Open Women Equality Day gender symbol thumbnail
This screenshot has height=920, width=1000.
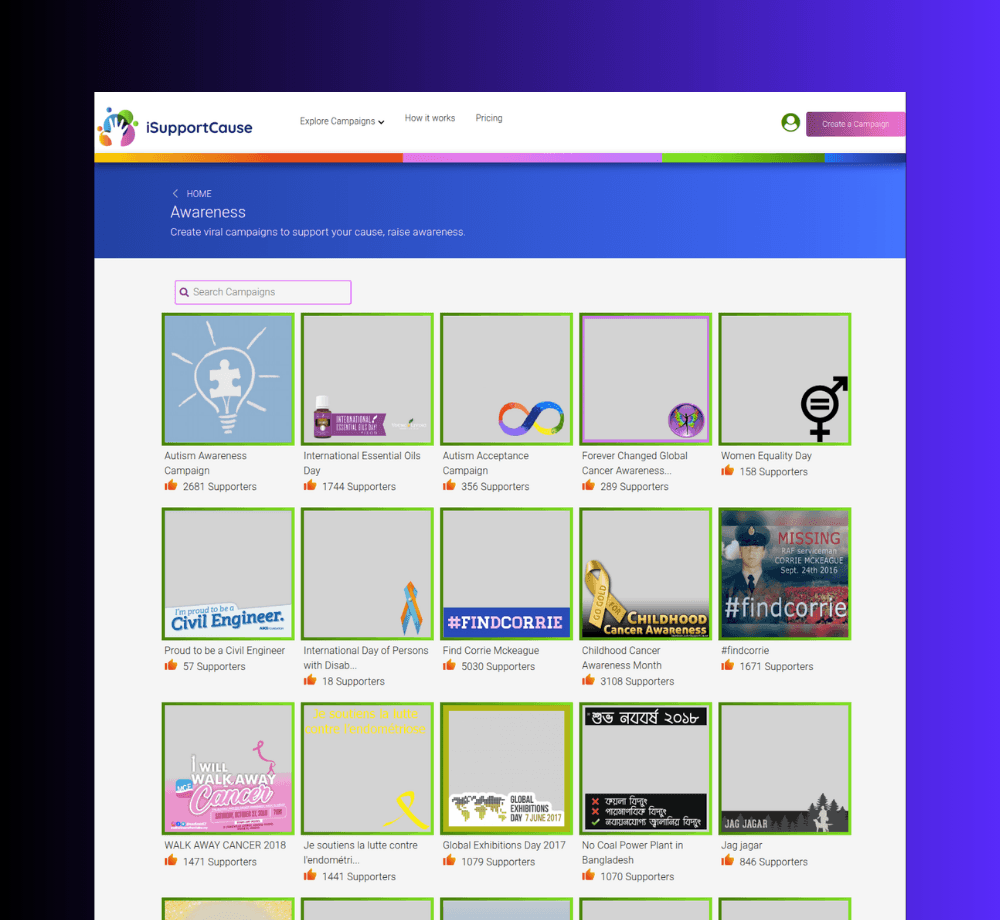click(785, 379)
